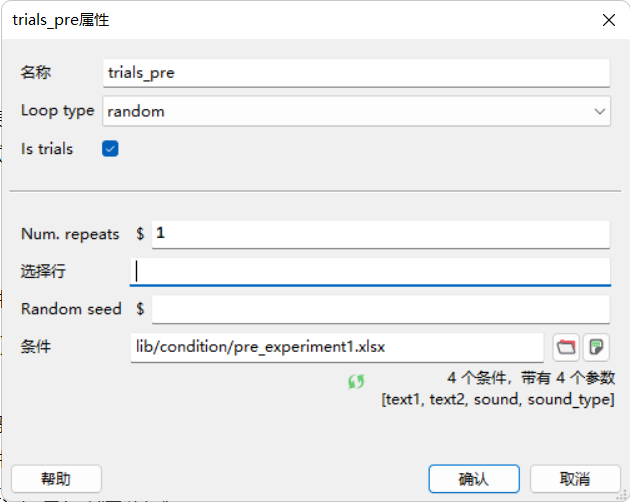Select the Random seed input box

[381, 309]
